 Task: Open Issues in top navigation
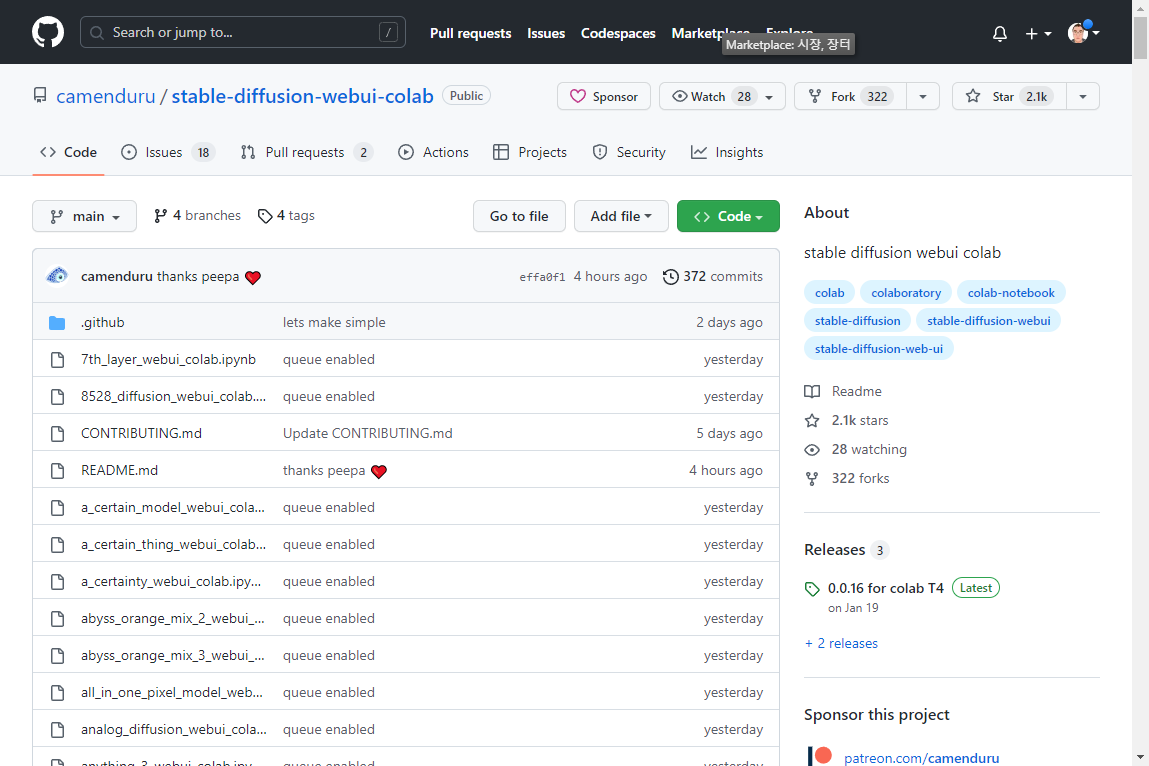coord(546,33)
